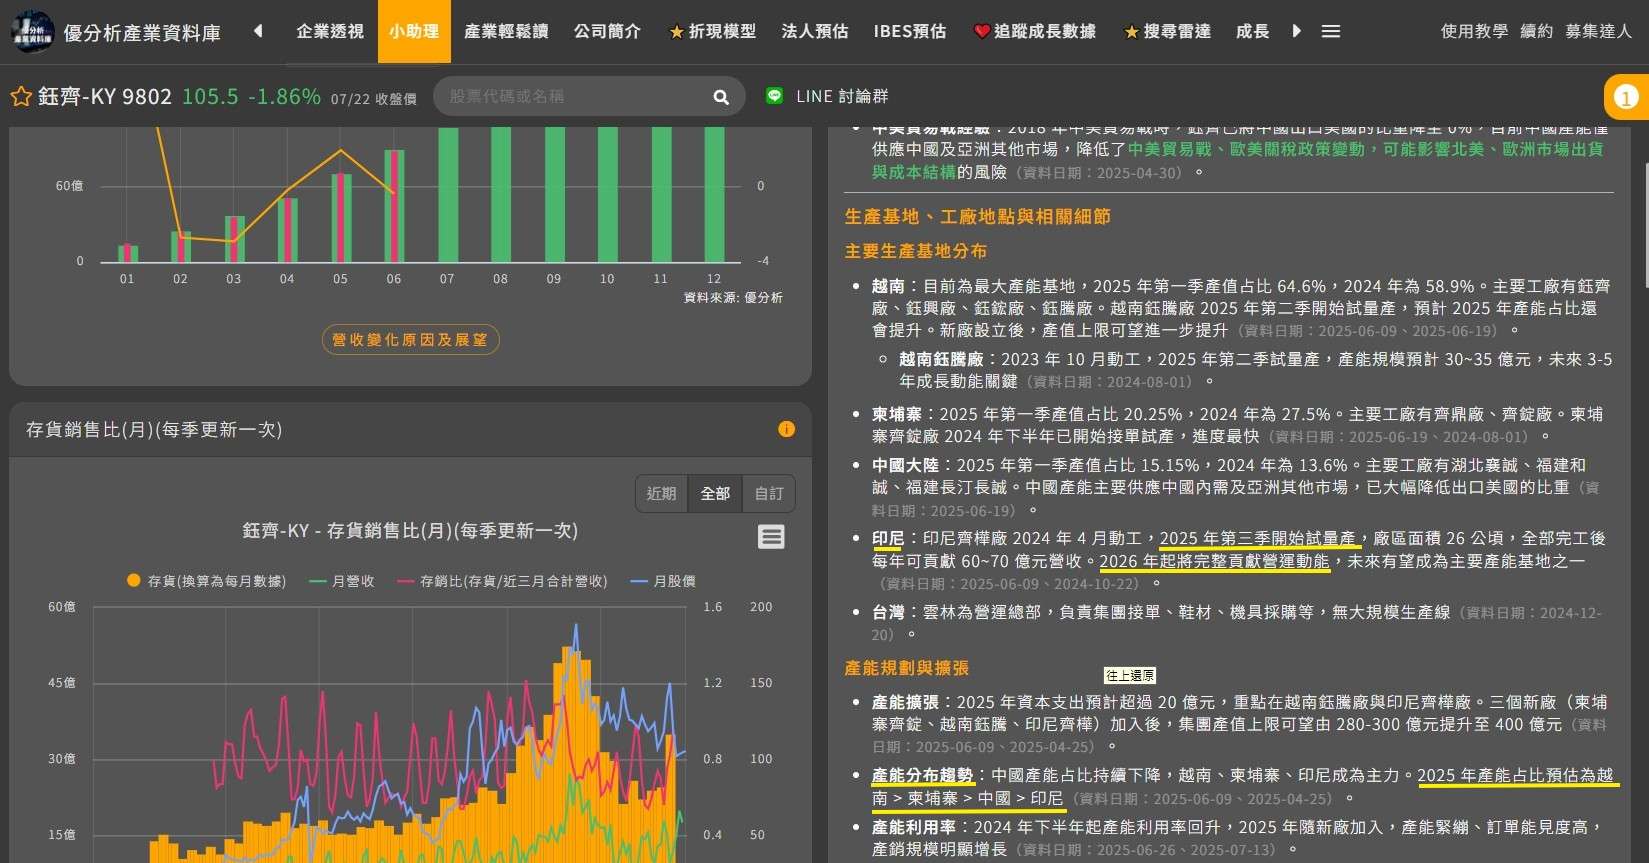The height and width of the screenshot is (863, 1649).
Task: Open 追蹤成長數據 tab
Action: [x=1035, y=32]
